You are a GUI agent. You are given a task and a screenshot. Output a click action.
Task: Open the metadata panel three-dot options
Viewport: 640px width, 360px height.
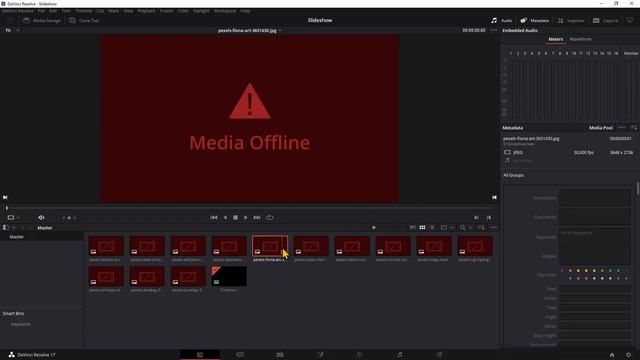click(621, 128)
